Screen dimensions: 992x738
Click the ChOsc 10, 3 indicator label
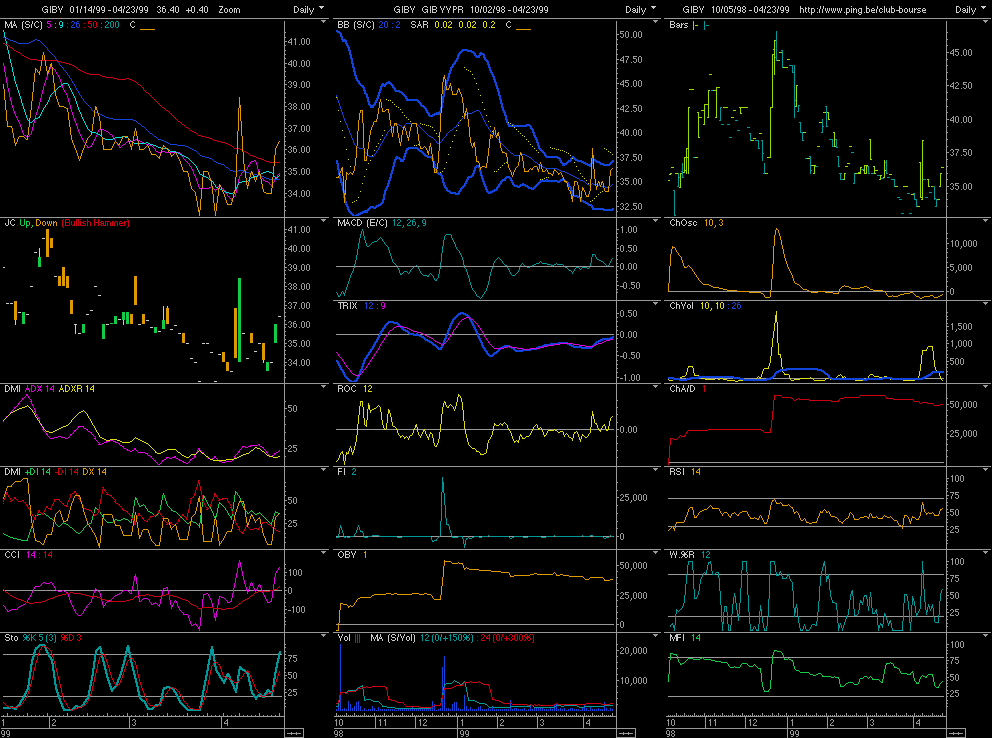pyautogui.click(x=697, y=223)
